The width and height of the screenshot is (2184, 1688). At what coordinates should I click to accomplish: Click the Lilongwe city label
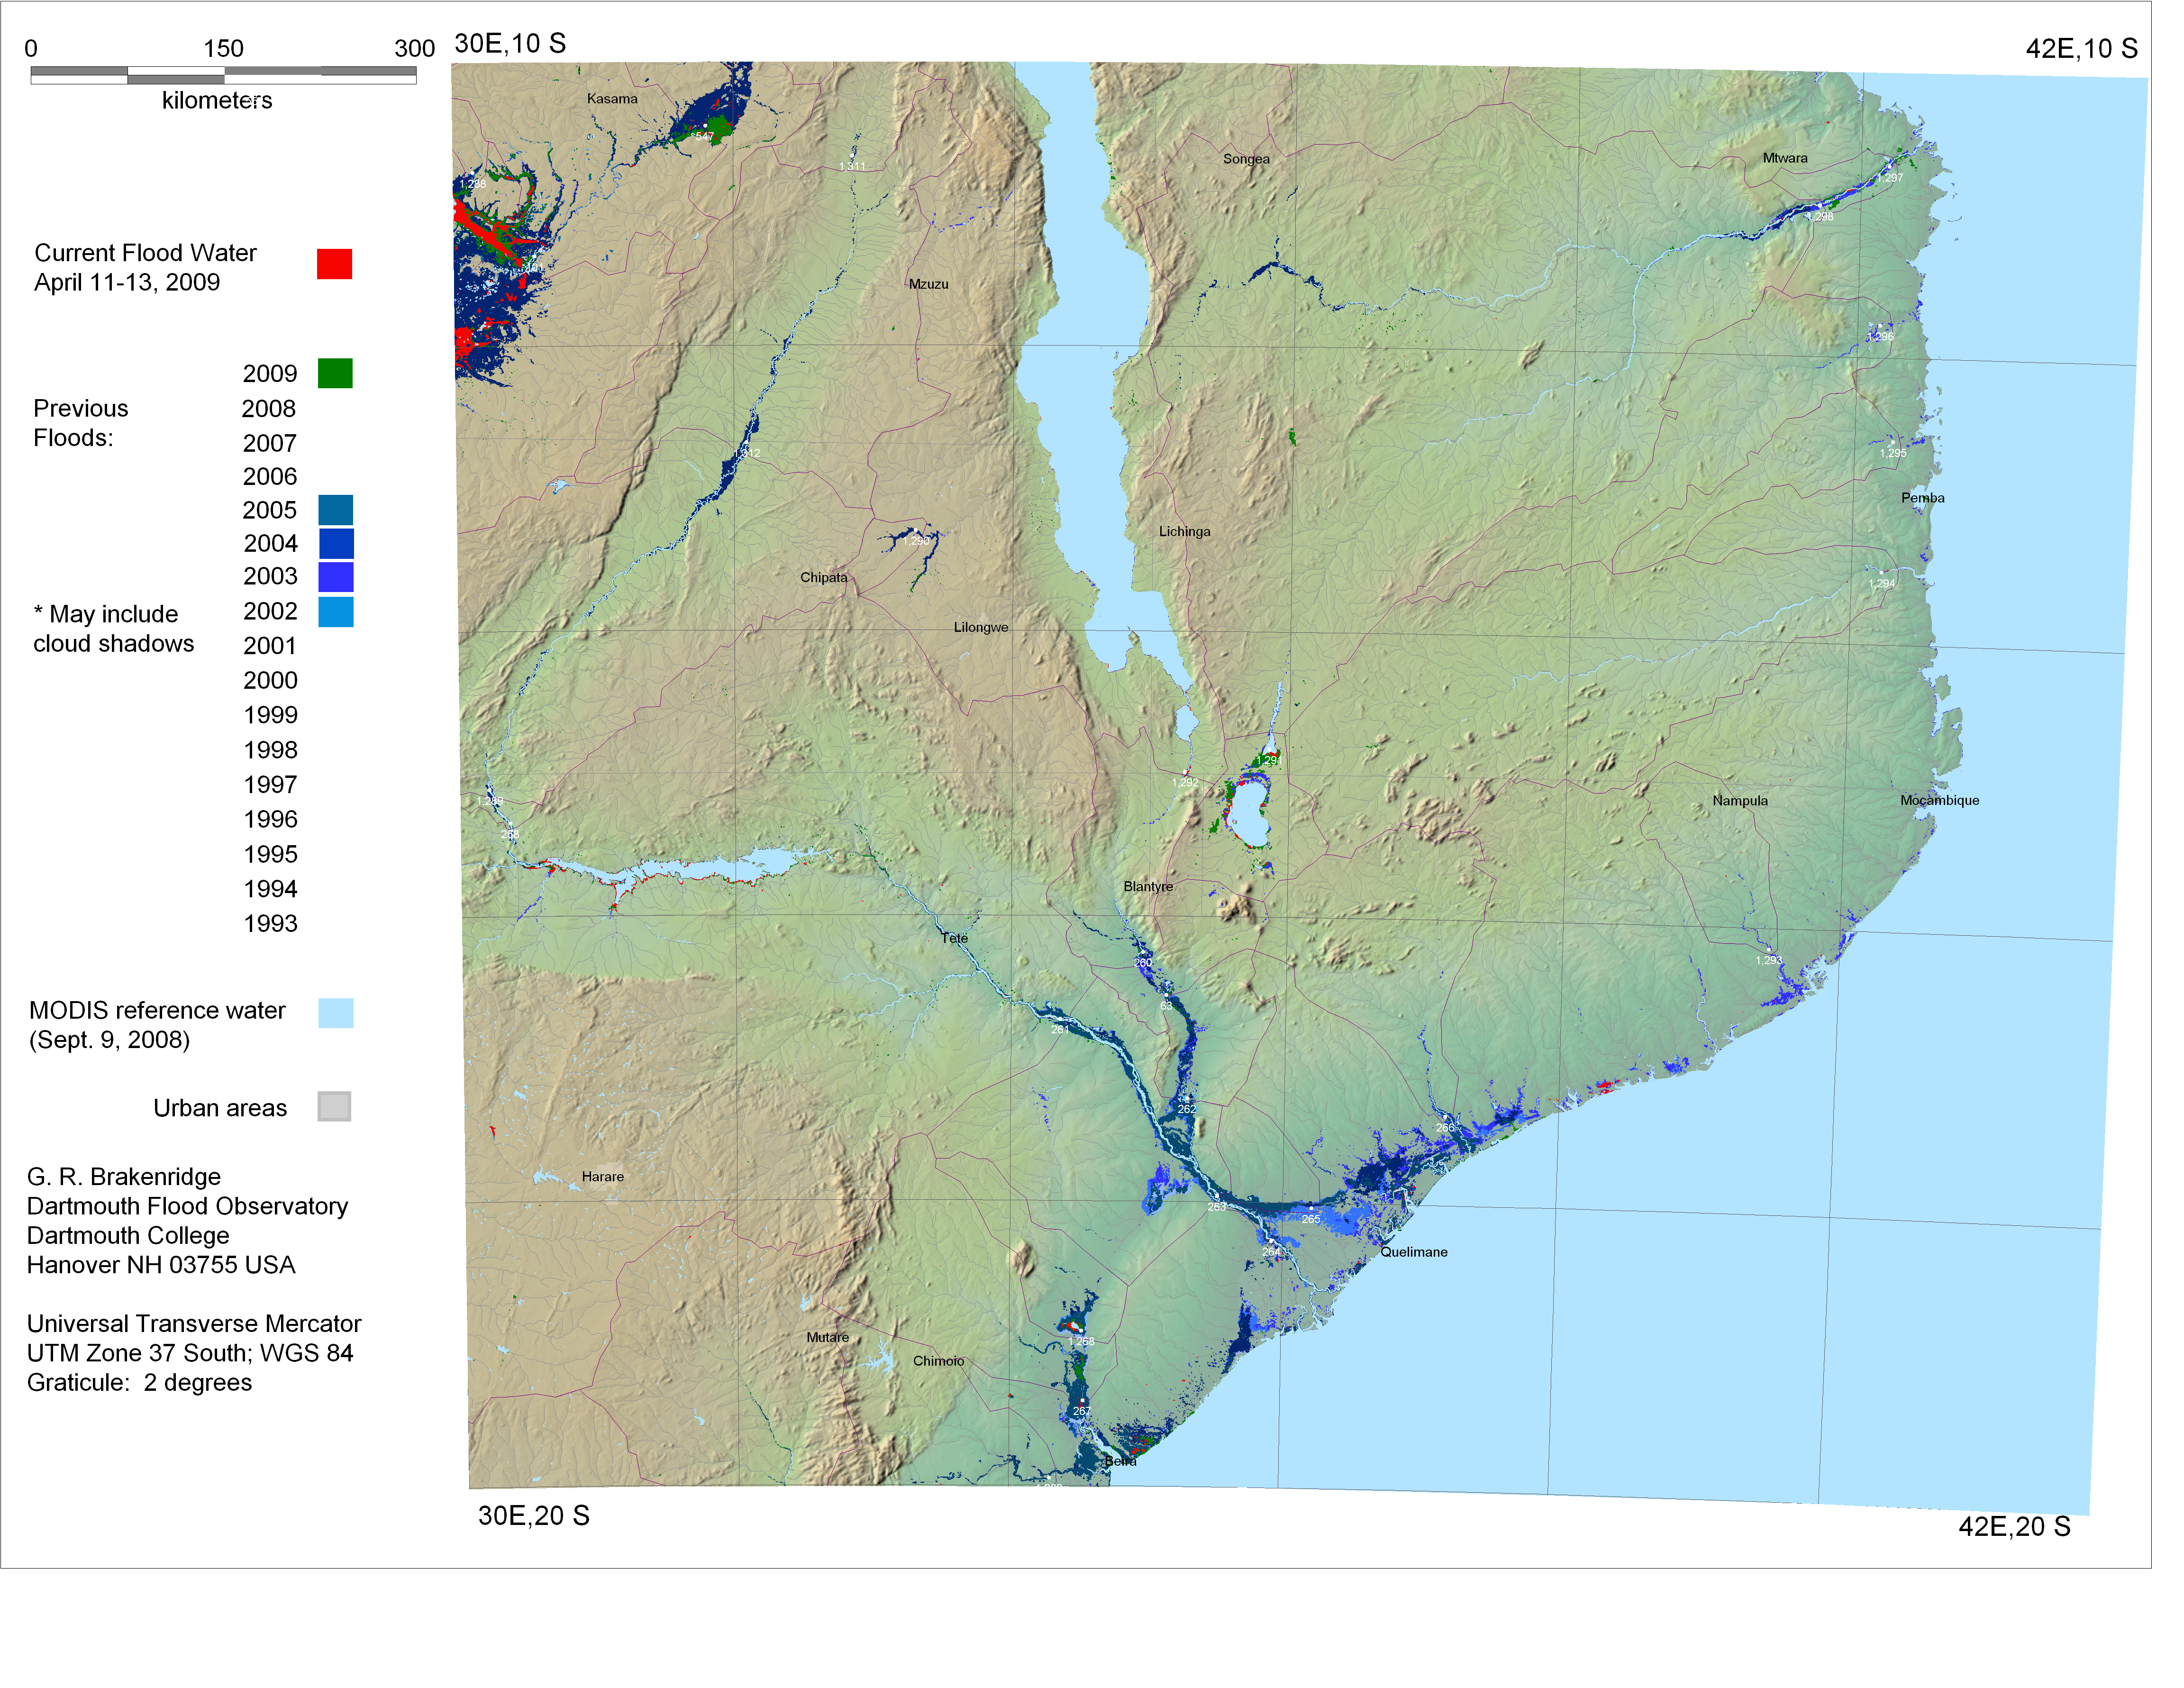point(980,627)
